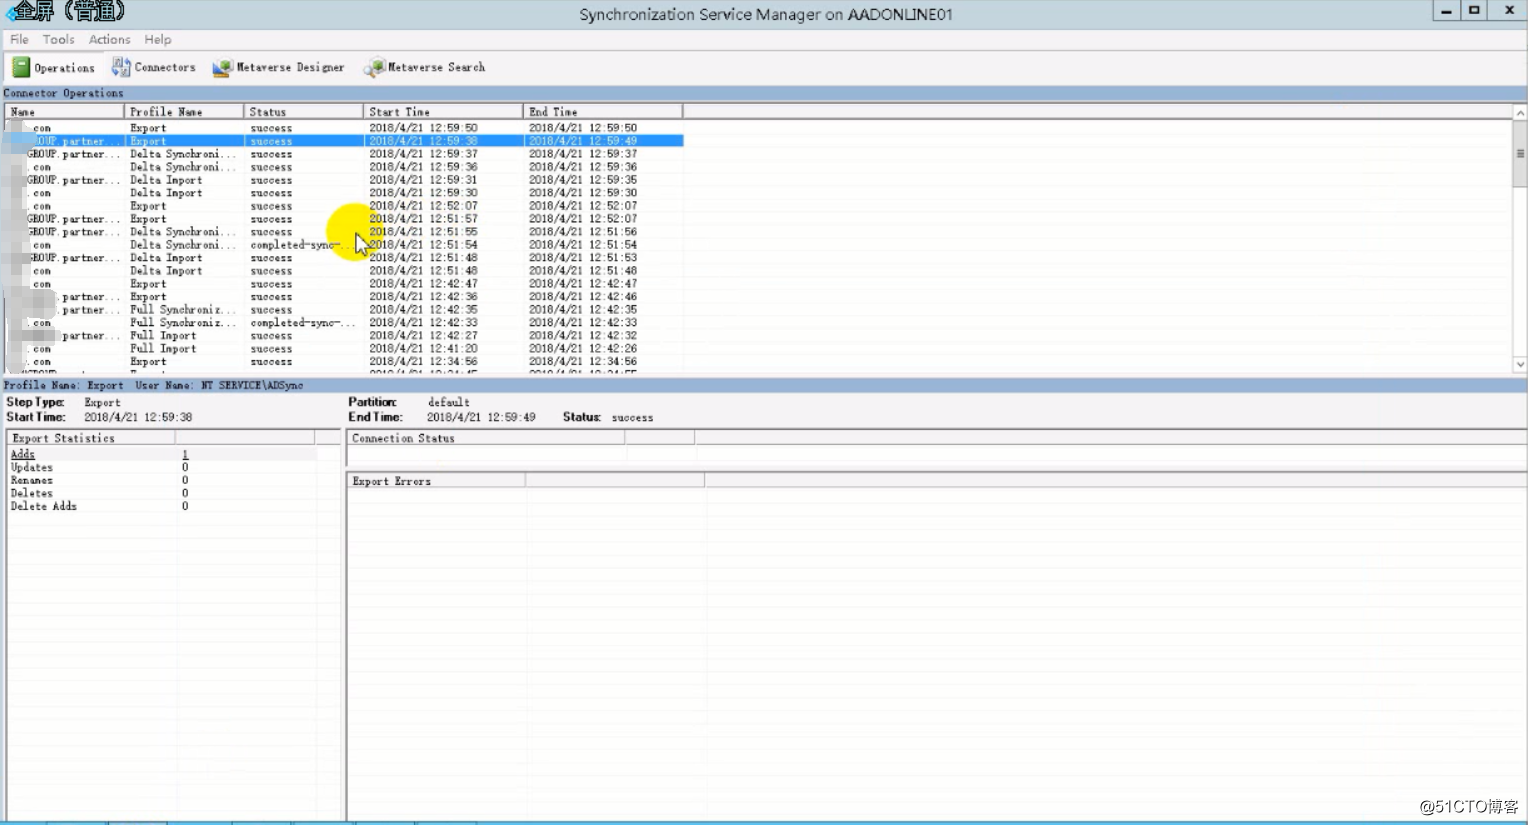Select the Export run started 12:42:36
The height and width of the screenshot is (825, 1528).
pos(344,297)
